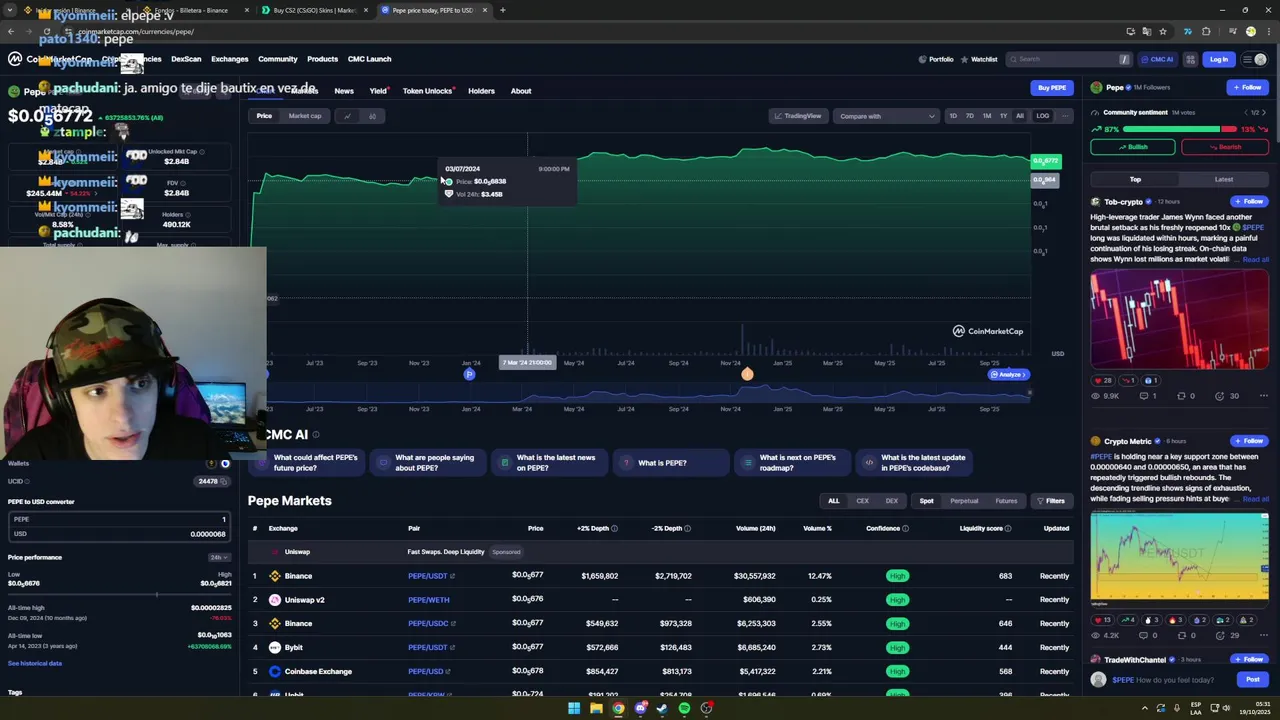Open Steam from Windows taskbar
Screen dimensions: 1280x720
coord(662,708)
